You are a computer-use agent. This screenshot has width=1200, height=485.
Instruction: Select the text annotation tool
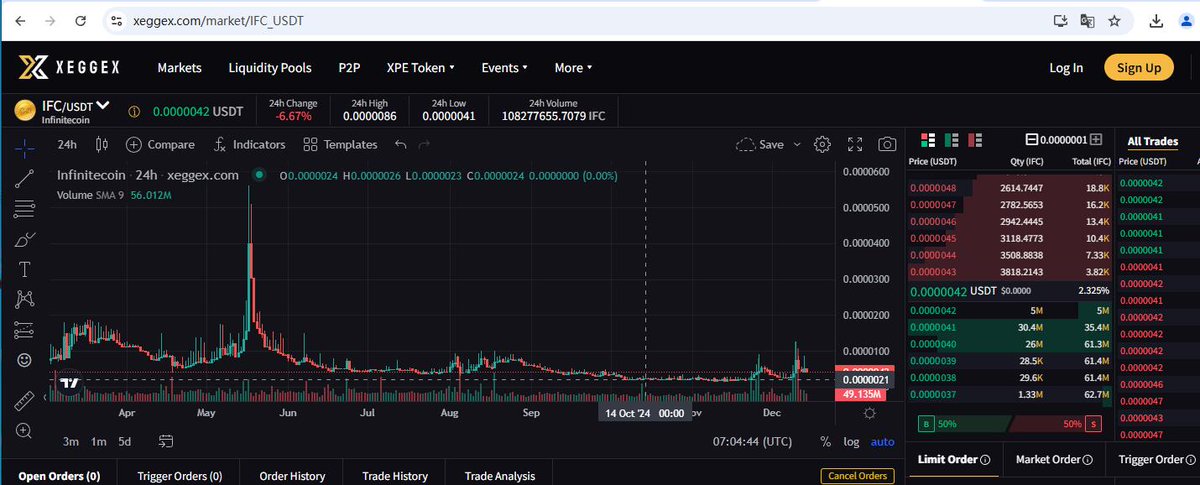click(x=25, y=269)
